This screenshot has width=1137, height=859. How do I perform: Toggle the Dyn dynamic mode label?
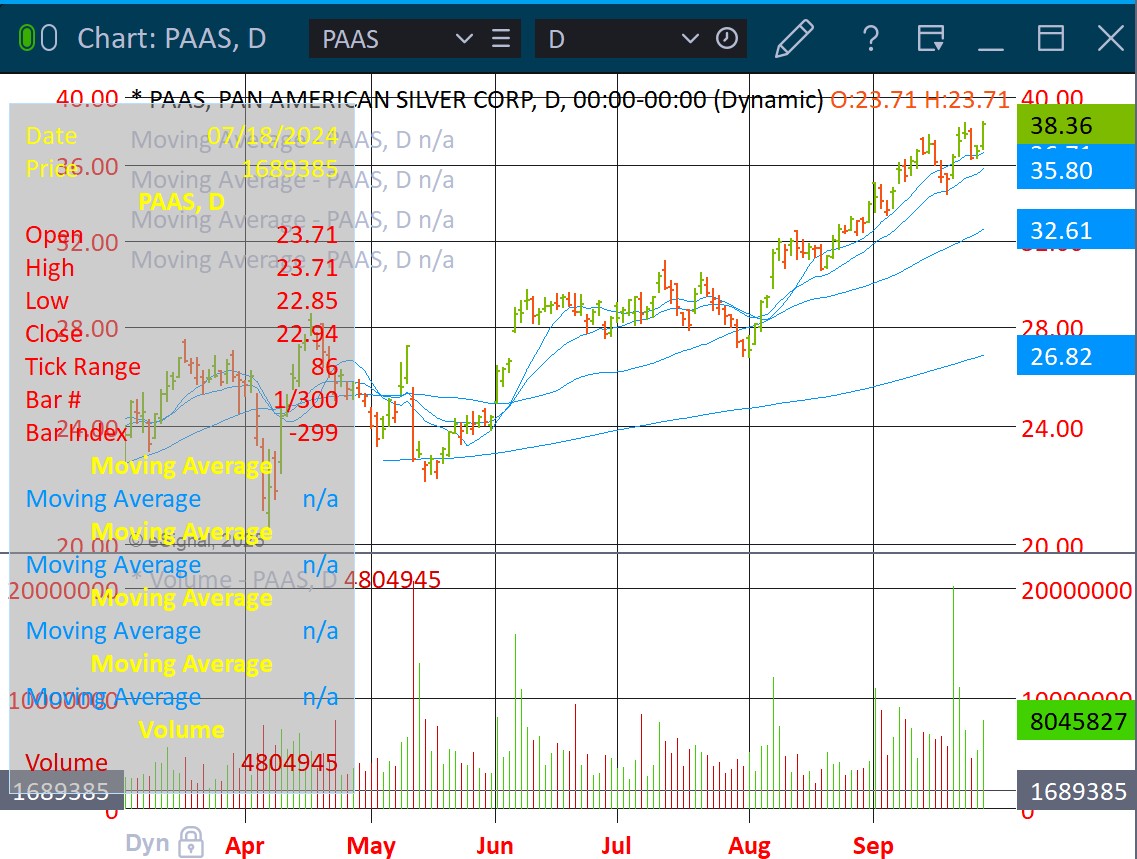click(146, 843)
